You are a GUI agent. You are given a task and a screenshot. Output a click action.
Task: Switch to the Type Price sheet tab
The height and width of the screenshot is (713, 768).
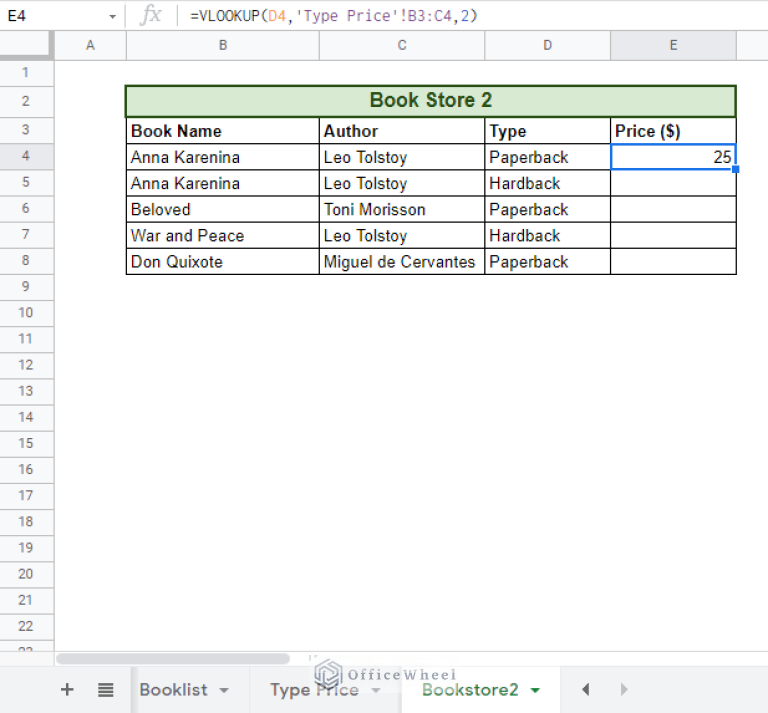314,689
